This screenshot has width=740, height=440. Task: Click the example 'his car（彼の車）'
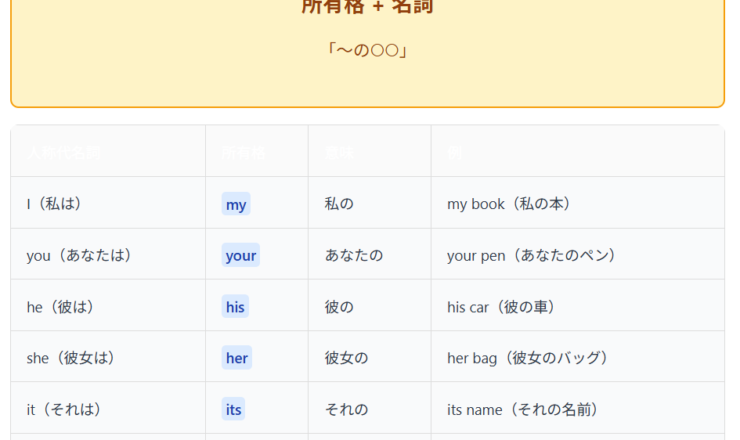pyautogui.click(x=502, y=306)
